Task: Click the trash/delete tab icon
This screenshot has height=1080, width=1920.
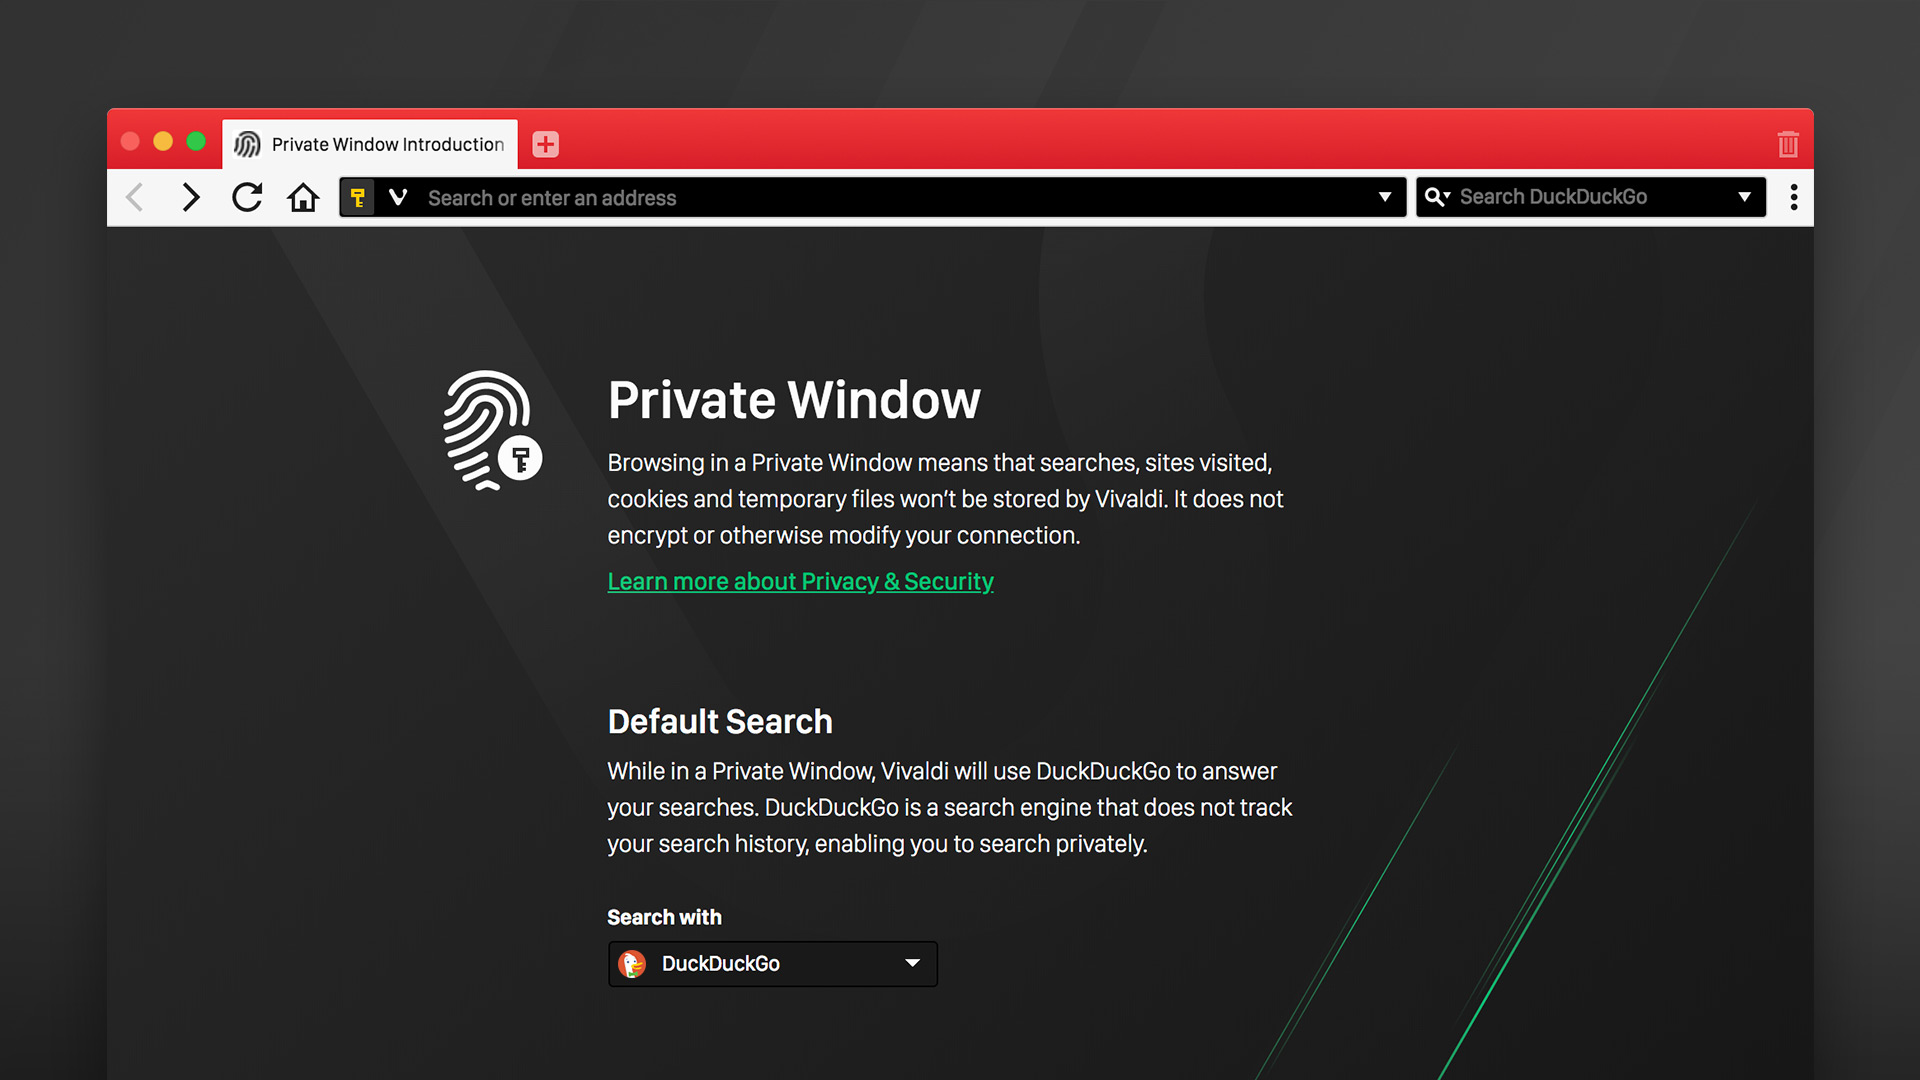Action: click(1788, 142)
